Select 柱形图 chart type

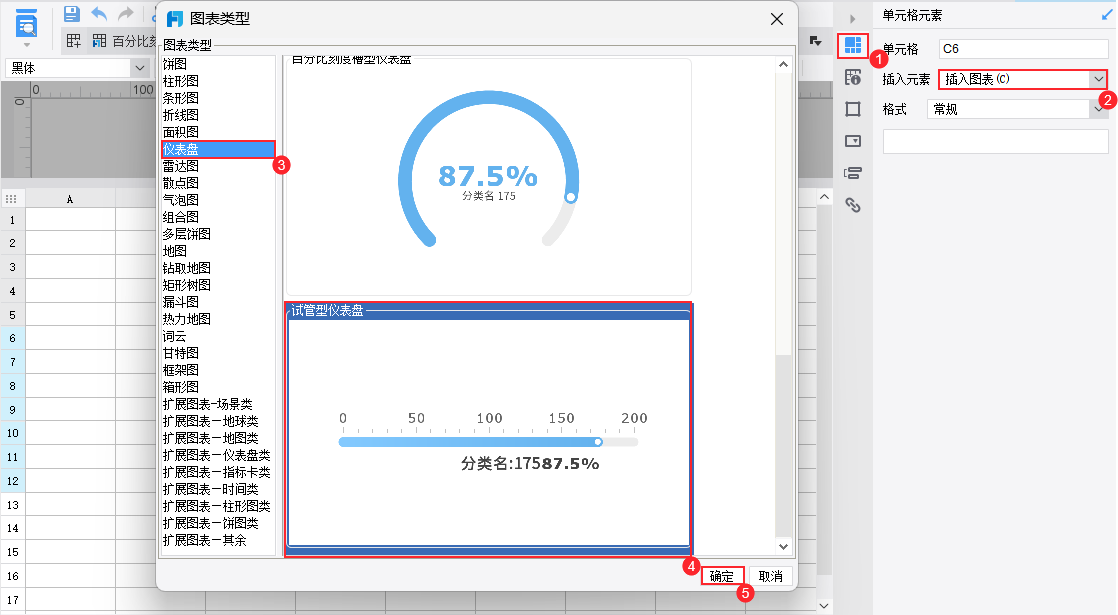pyautogui.click(x=180, y=81)
